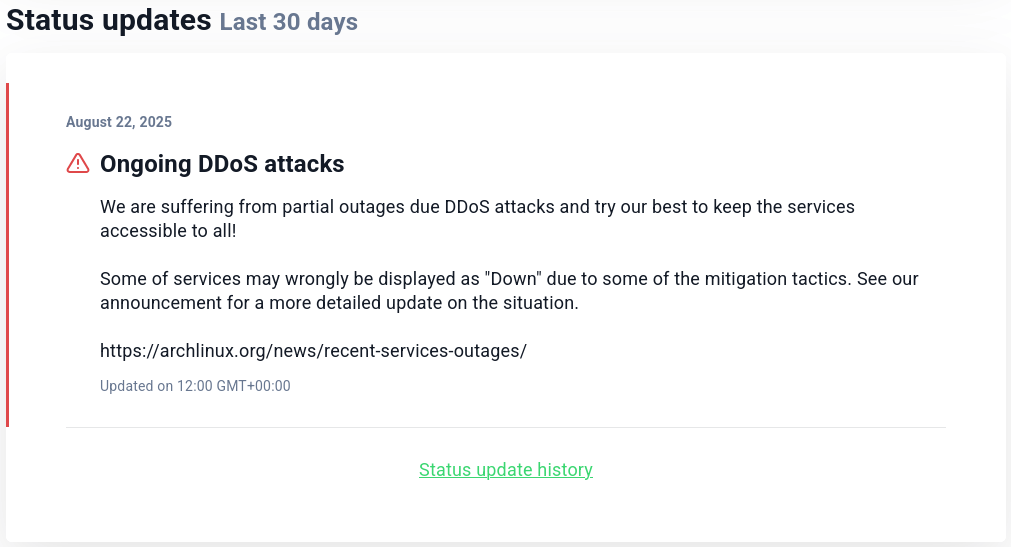Click the "Ongoing" word in the heading
The image size is (1011, 547).
click(146, 164)
